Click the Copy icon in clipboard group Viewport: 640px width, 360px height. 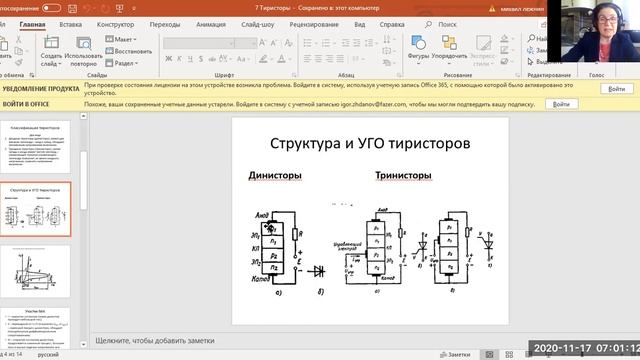(18, 51)
